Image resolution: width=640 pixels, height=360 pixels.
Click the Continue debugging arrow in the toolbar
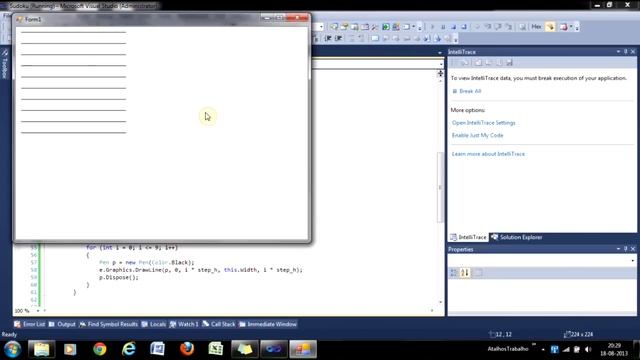(x=433, y=27)
